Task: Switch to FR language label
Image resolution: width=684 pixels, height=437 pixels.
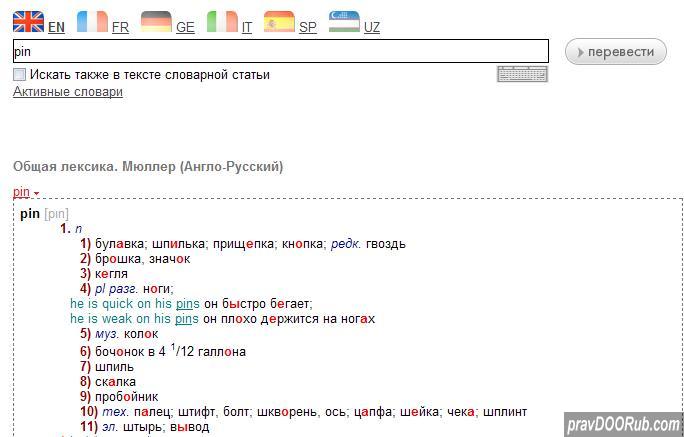Action: 120,28
